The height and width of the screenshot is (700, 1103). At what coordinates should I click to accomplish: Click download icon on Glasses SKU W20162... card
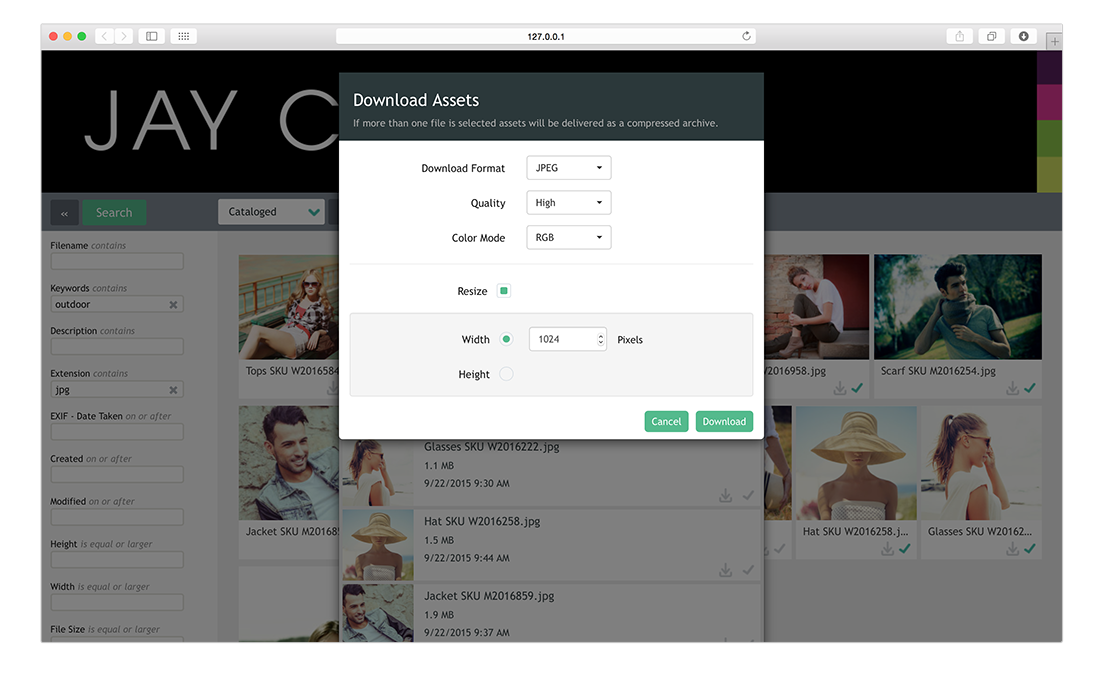[x=1012, y=549]
